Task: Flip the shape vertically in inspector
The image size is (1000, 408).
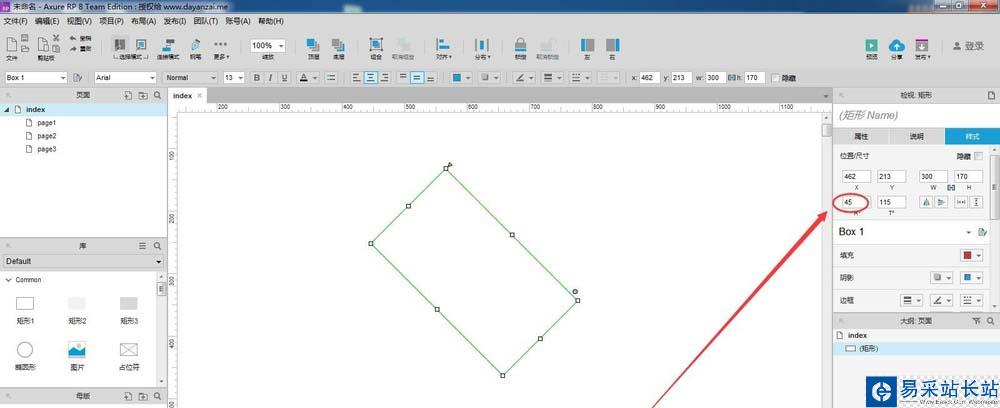Action: pyautogui.click(x=942, y=201)
